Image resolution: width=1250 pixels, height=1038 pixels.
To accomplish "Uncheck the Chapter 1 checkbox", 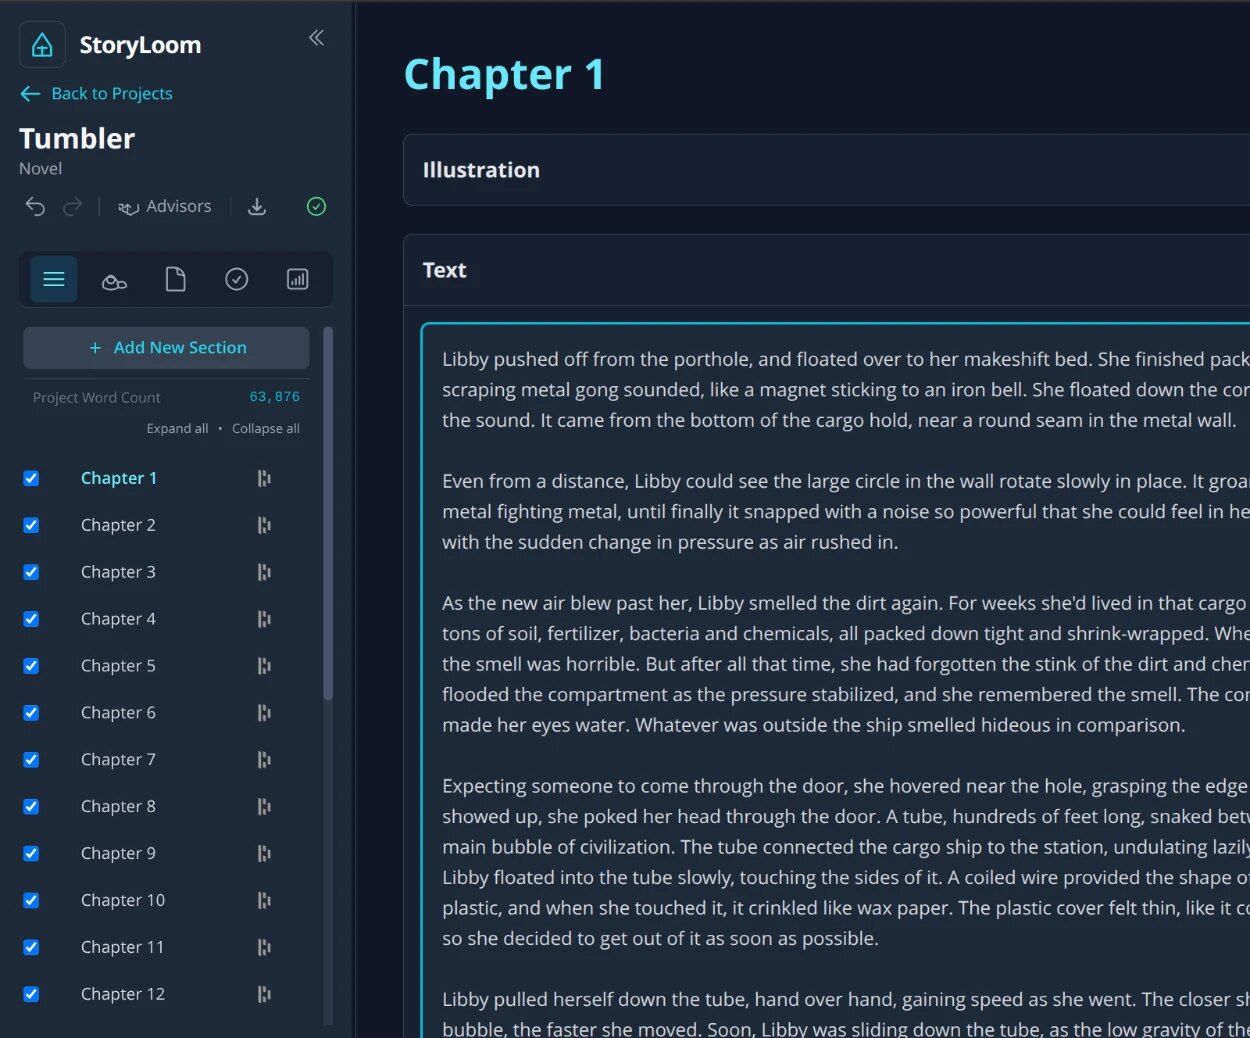I will coord(31,478).
